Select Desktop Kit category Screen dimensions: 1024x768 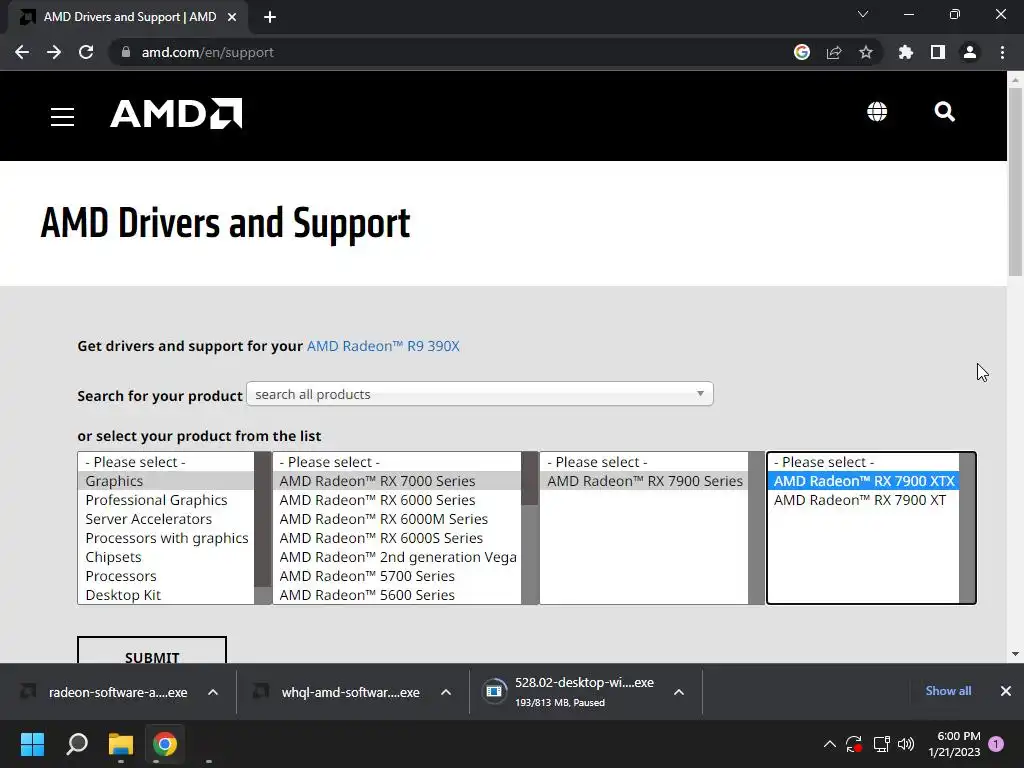(166, 594)
